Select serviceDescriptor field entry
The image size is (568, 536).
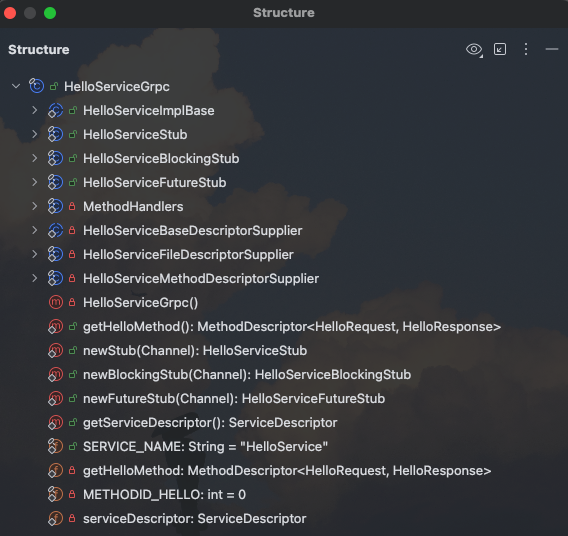[x=195, y=518]
